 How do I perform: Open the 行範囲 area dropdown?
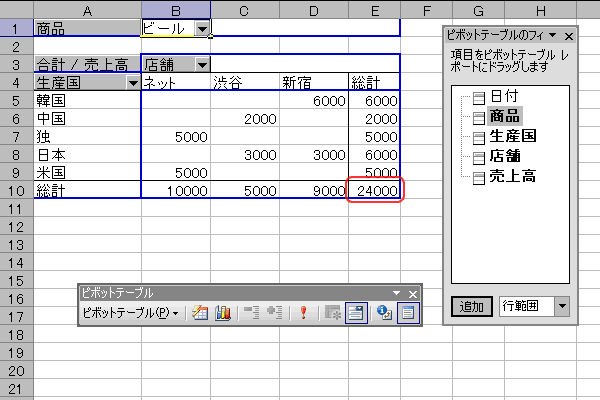pyautogui.click(x=562, y=306)
